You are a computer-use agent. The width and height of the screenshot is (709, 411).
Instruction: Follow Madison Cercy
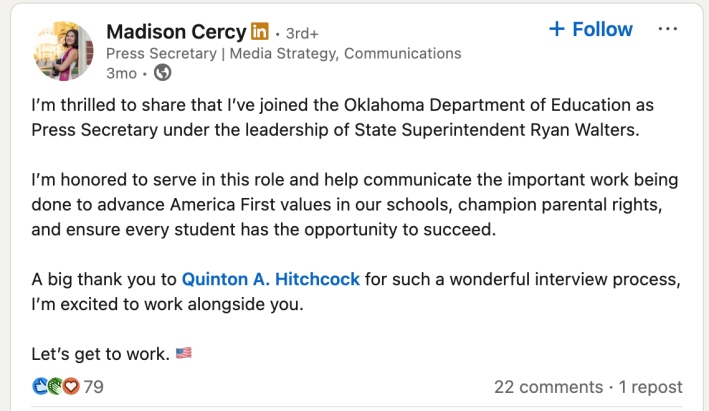pos(590,29)
